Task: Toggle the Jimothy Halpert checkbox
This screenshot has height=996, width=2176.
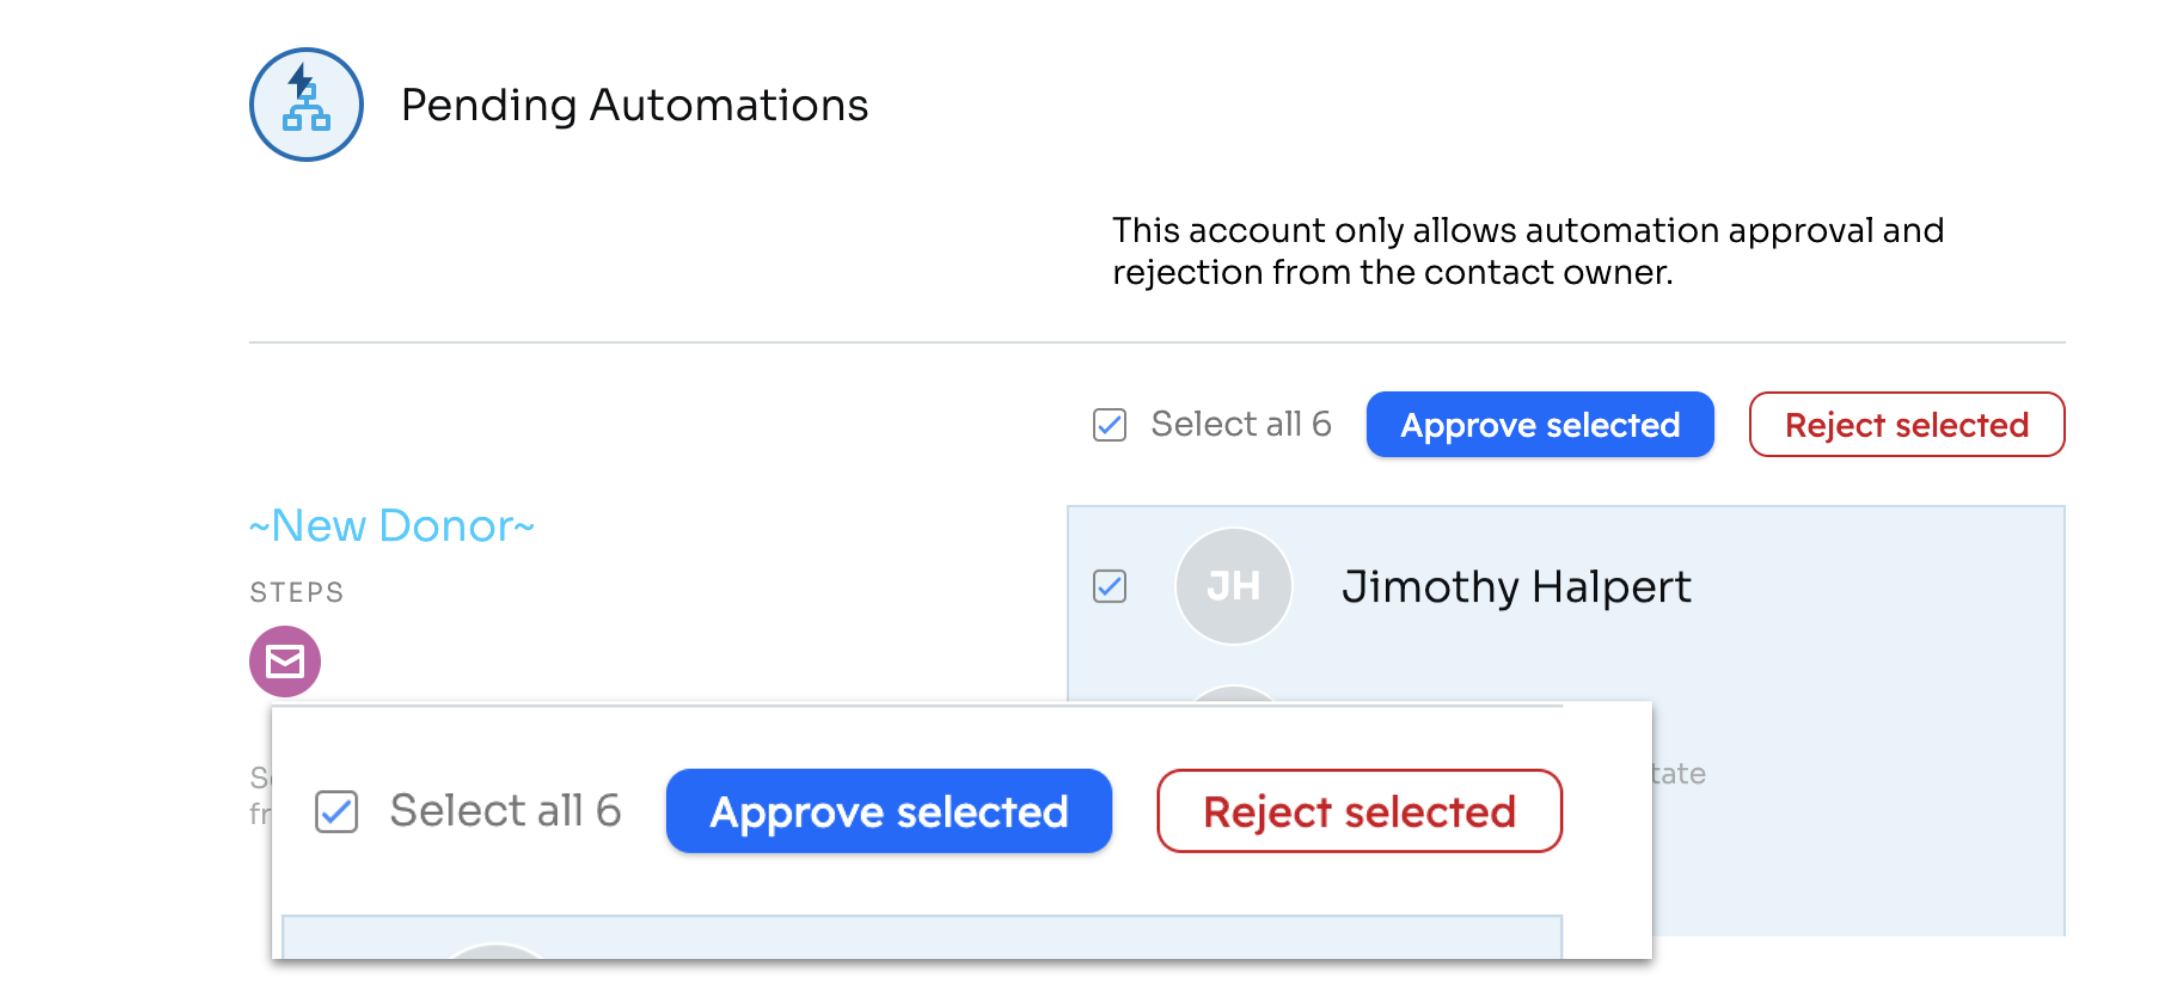Action: [x=1109, y=586]
